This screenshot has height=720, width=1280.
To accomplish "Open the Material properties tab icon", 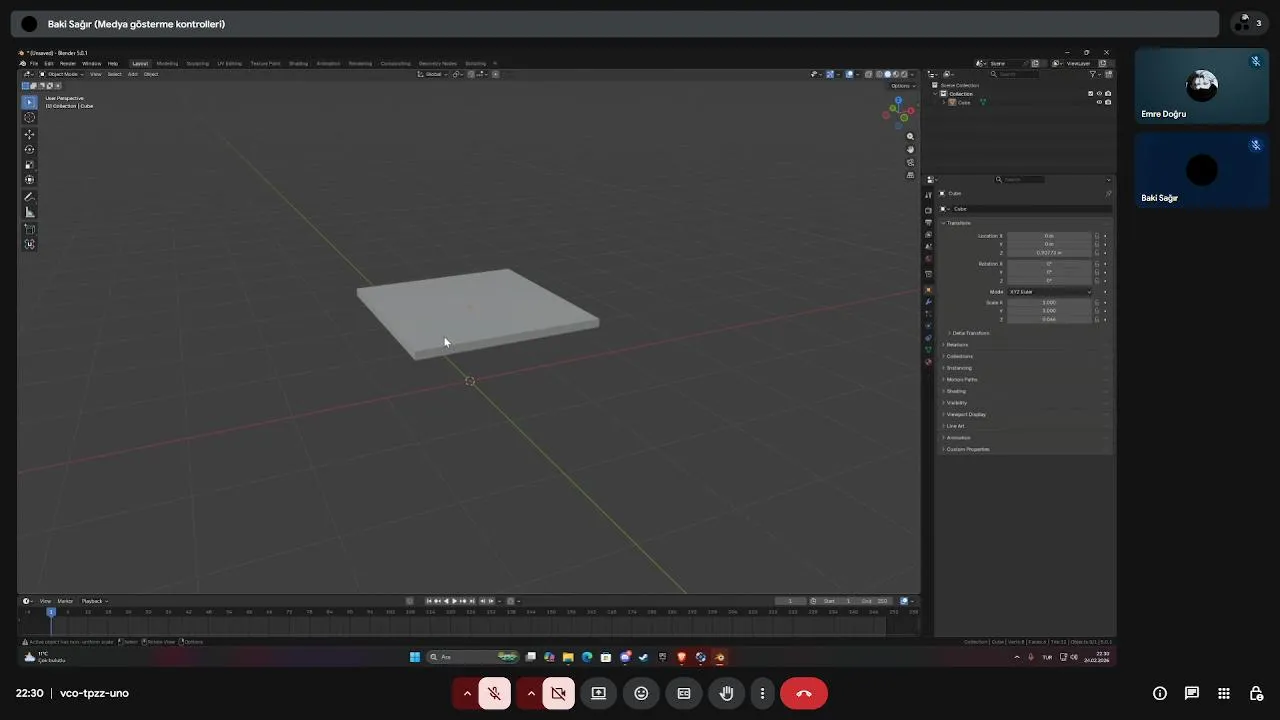I will [x=928, y=362].
